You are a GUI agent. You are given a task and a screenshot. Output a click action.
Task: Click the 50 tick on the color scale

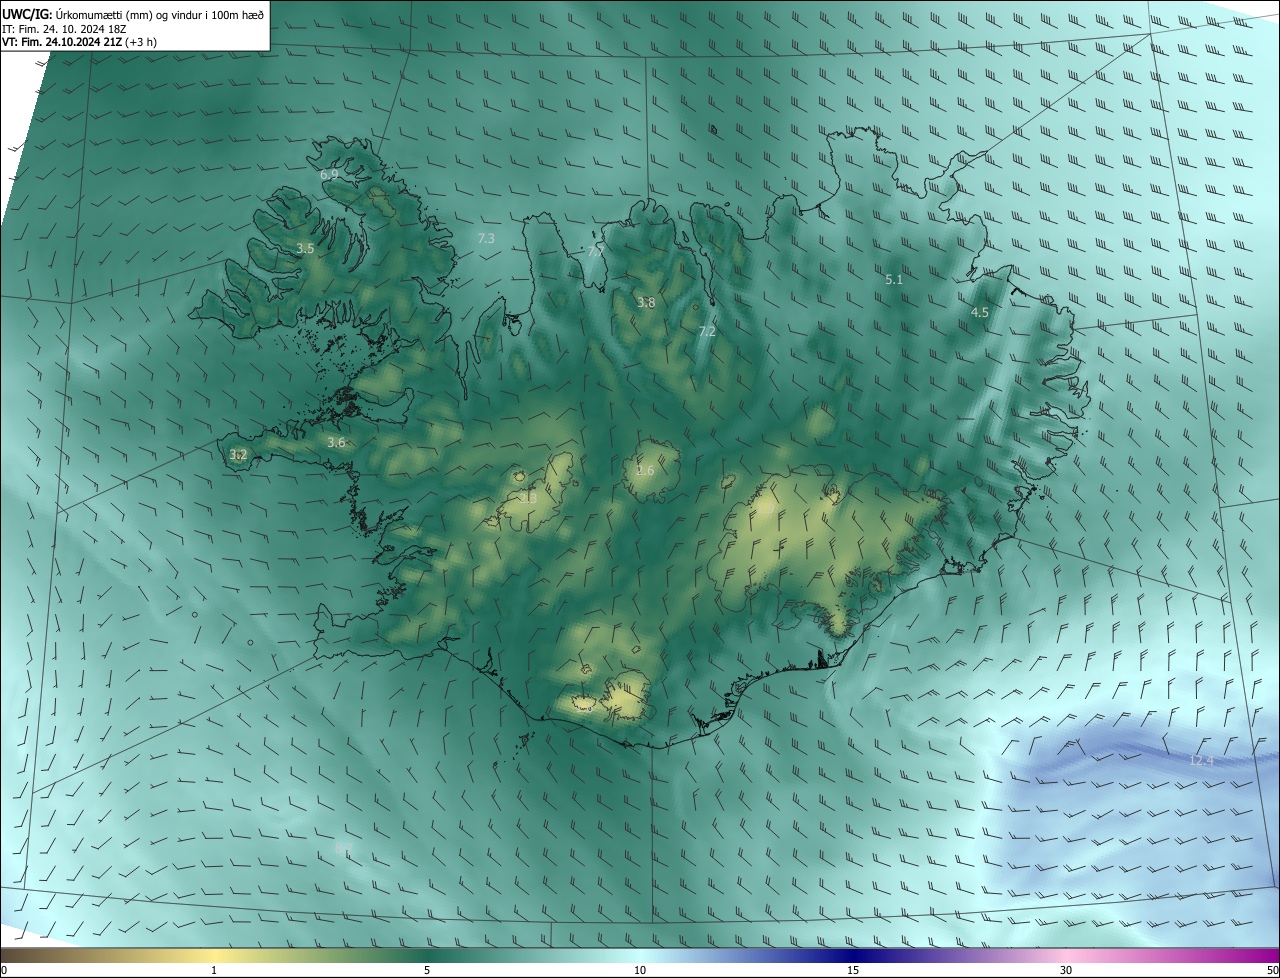click(1272, 970)
